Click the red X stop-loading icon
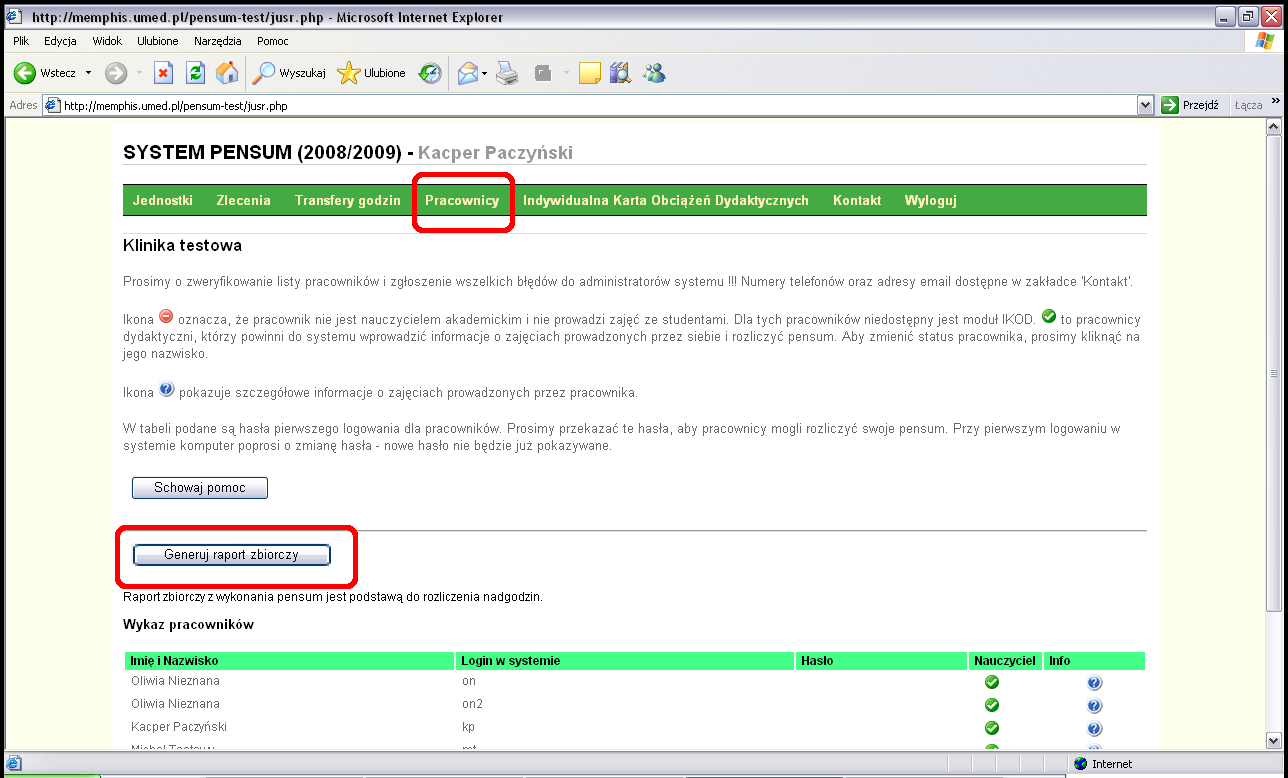 coord(163,73)
